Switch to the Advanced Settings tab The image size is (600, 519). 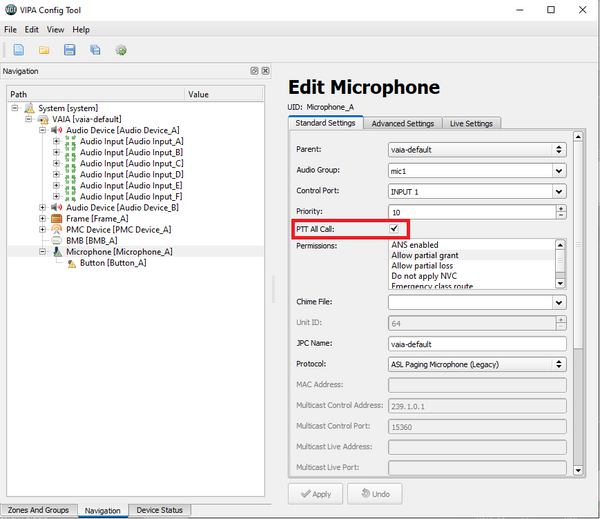402,124
